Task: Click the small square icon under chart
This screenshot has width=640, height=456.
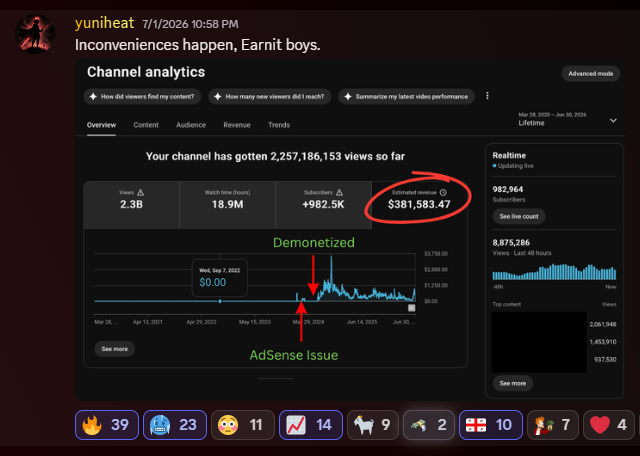Action: pos(411,308)
